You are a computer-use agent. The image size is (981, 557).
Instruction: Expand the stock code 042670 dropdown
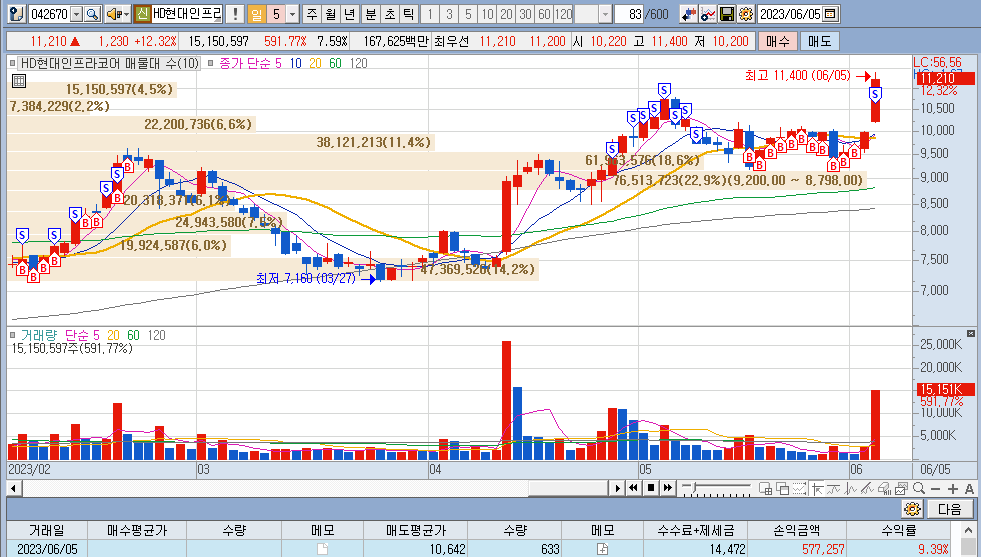click(77, 14)
